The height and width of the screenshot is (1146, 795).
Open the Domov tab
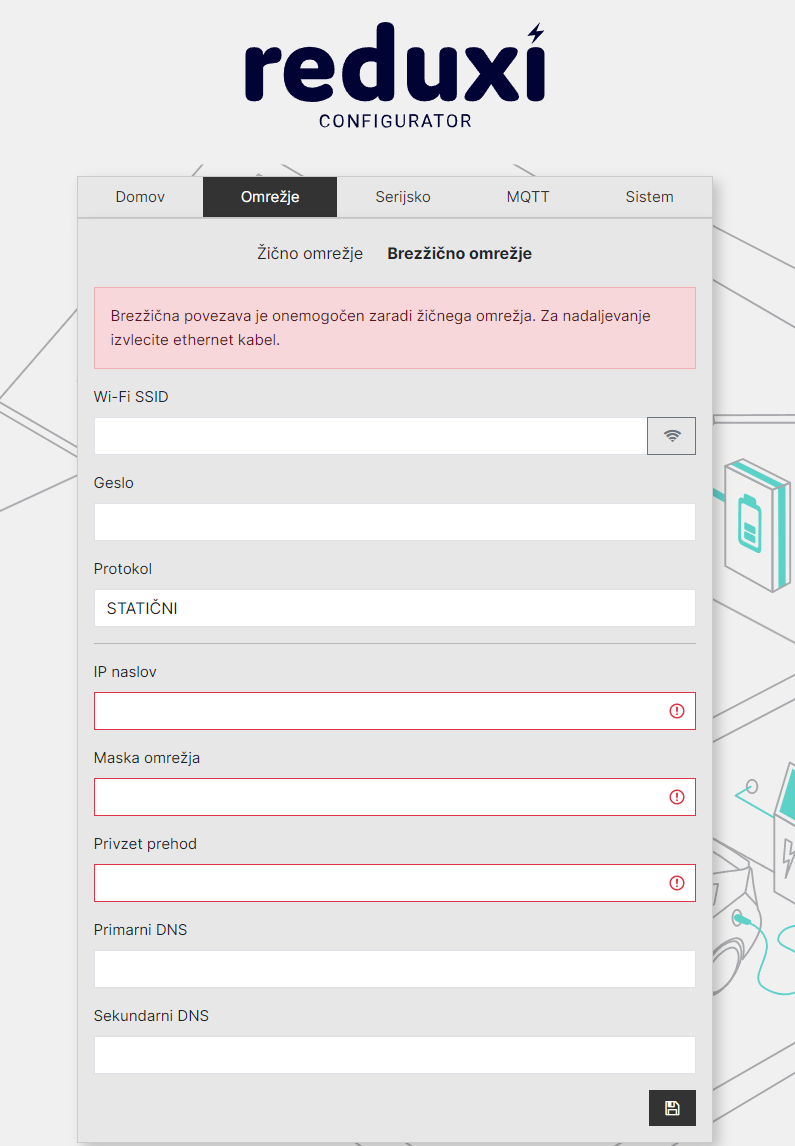[140, 197]
